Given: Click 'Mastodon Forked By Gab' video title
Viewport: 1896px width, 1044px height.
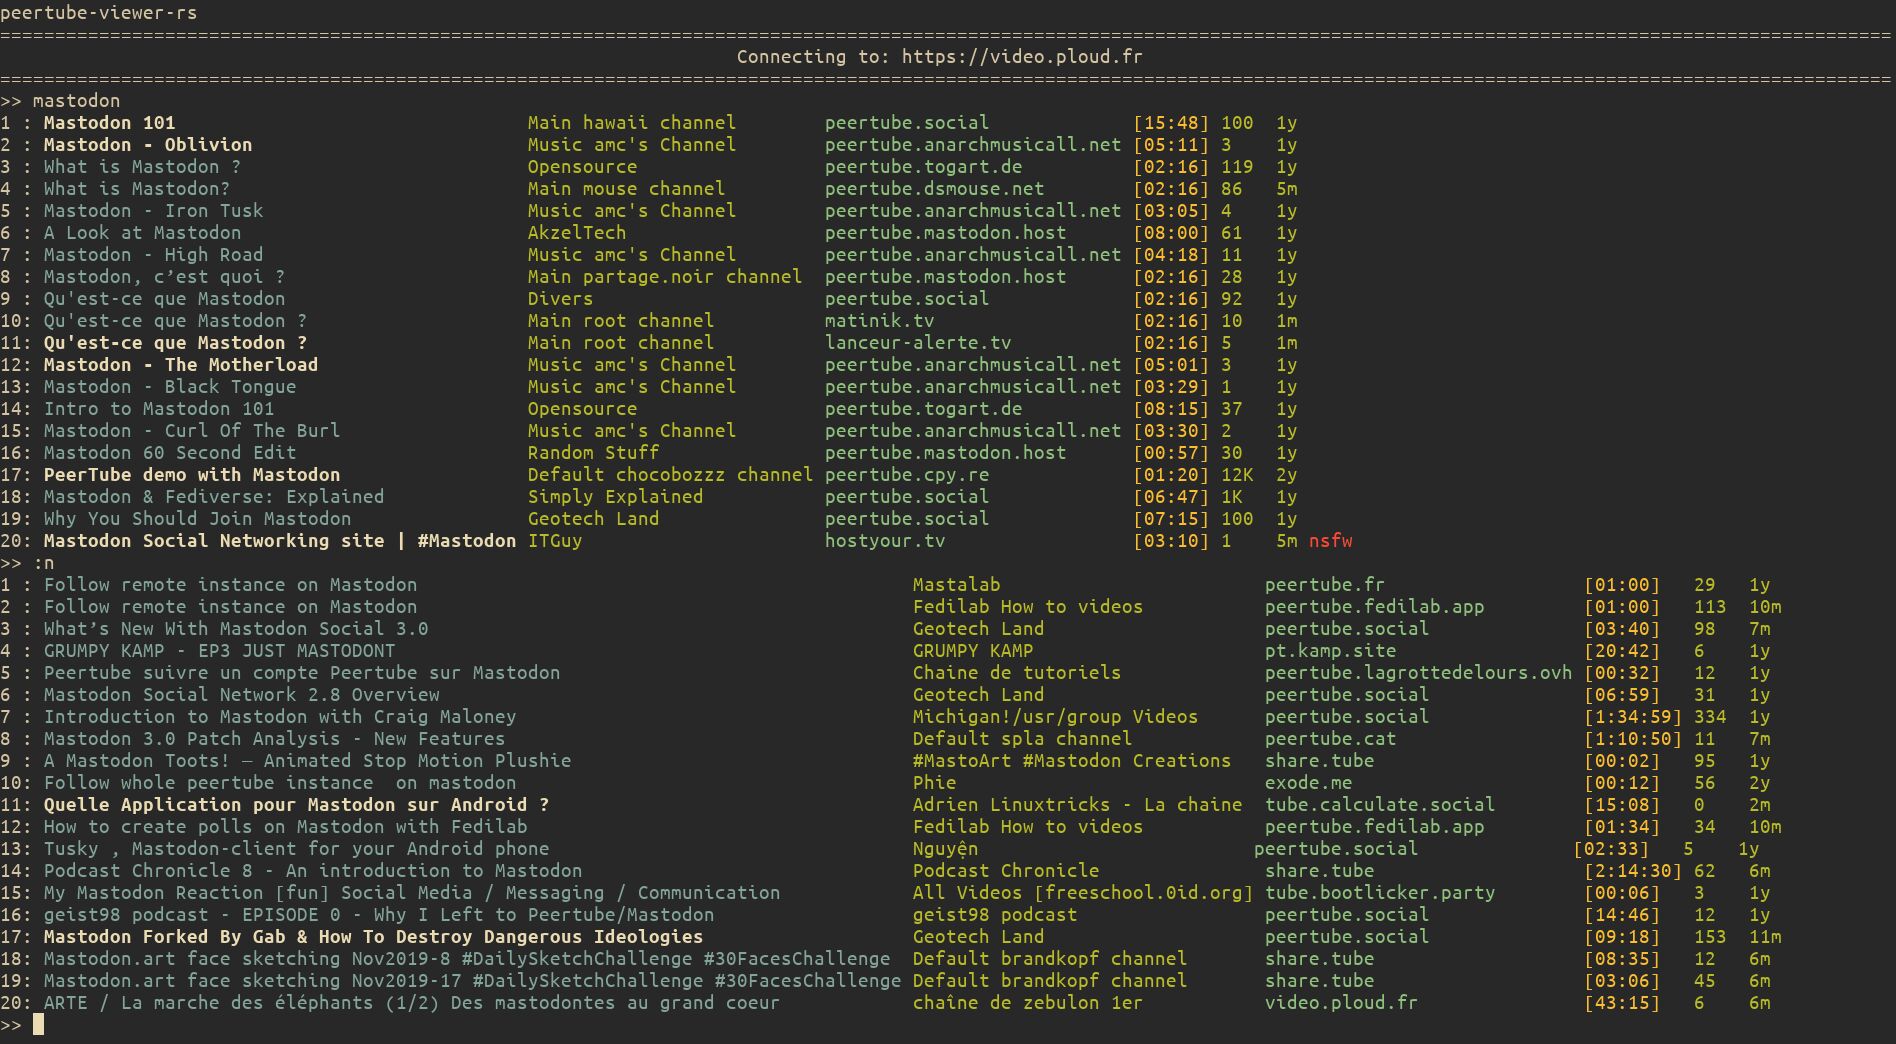Looking at the screenshot, I should pyautogui.click(x=372, y=937).
